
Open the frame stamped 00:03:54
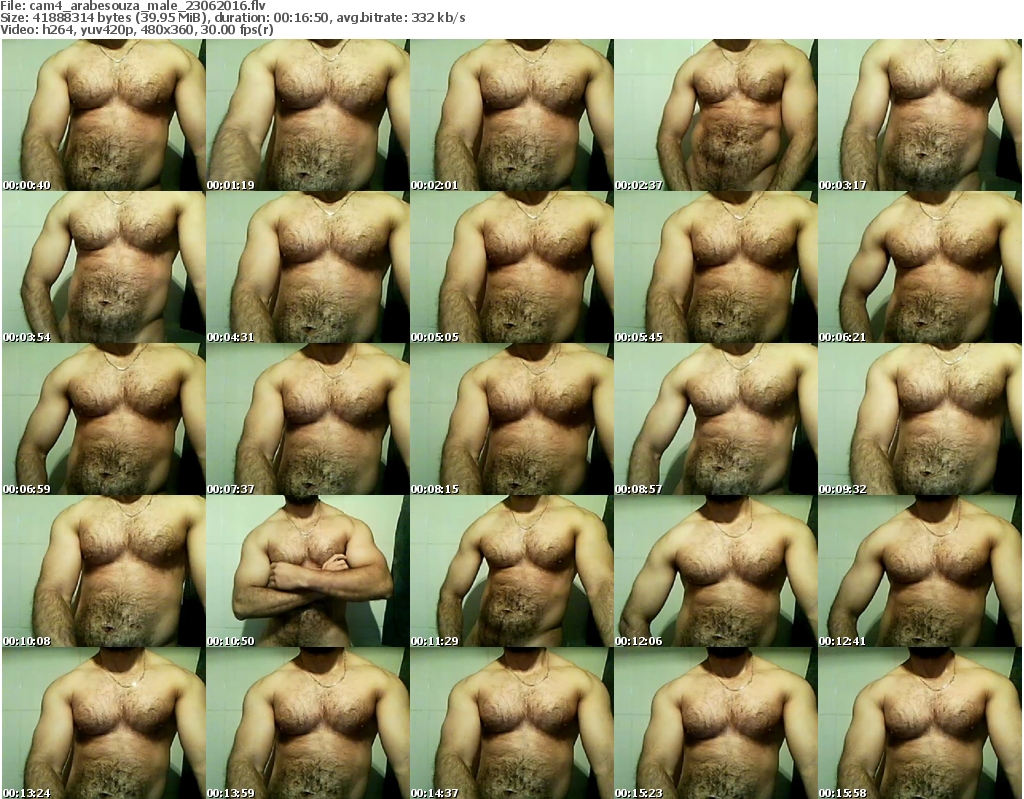point(104,267)
